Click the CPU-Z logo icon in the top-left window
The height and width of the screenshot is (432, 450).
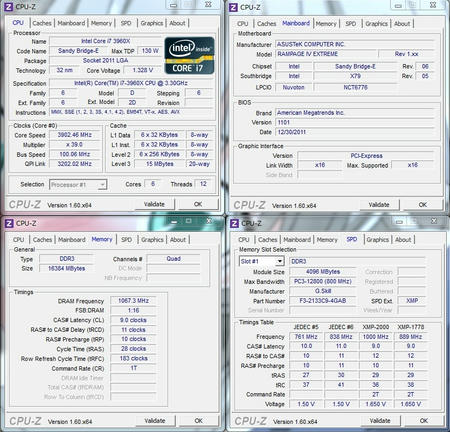[x=9, y=7]
